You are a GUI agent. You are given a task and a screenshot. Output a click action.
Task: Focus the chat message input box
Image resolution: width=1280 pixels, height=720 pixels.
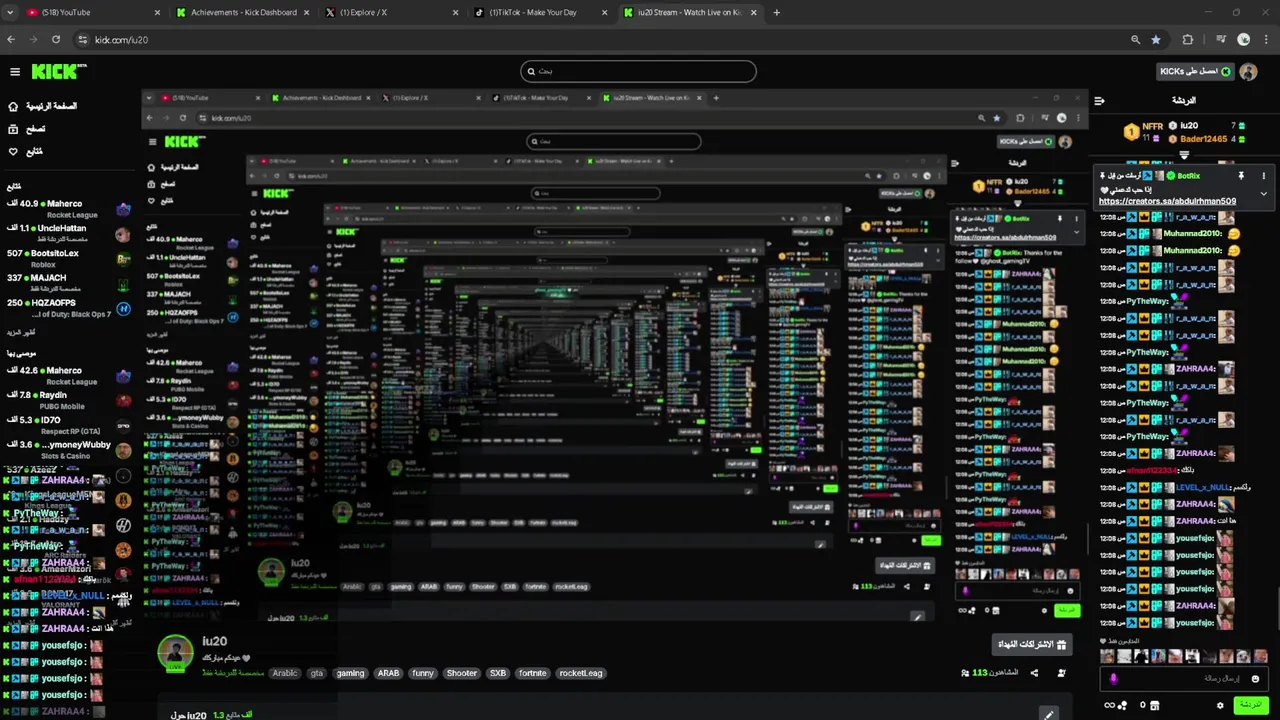pos(1185,679)
